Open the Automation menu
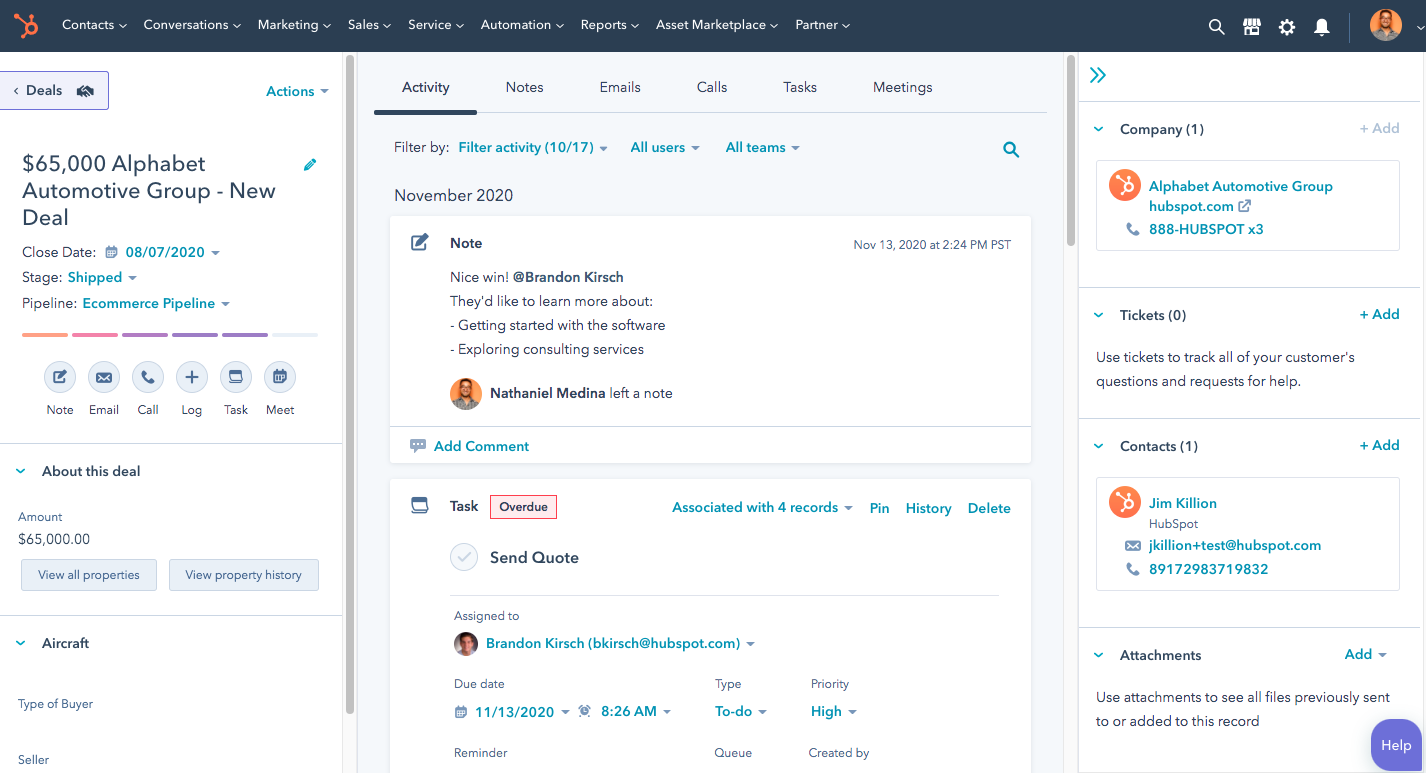The width and height of the screenshot is (1426, 773). [521, 24]
